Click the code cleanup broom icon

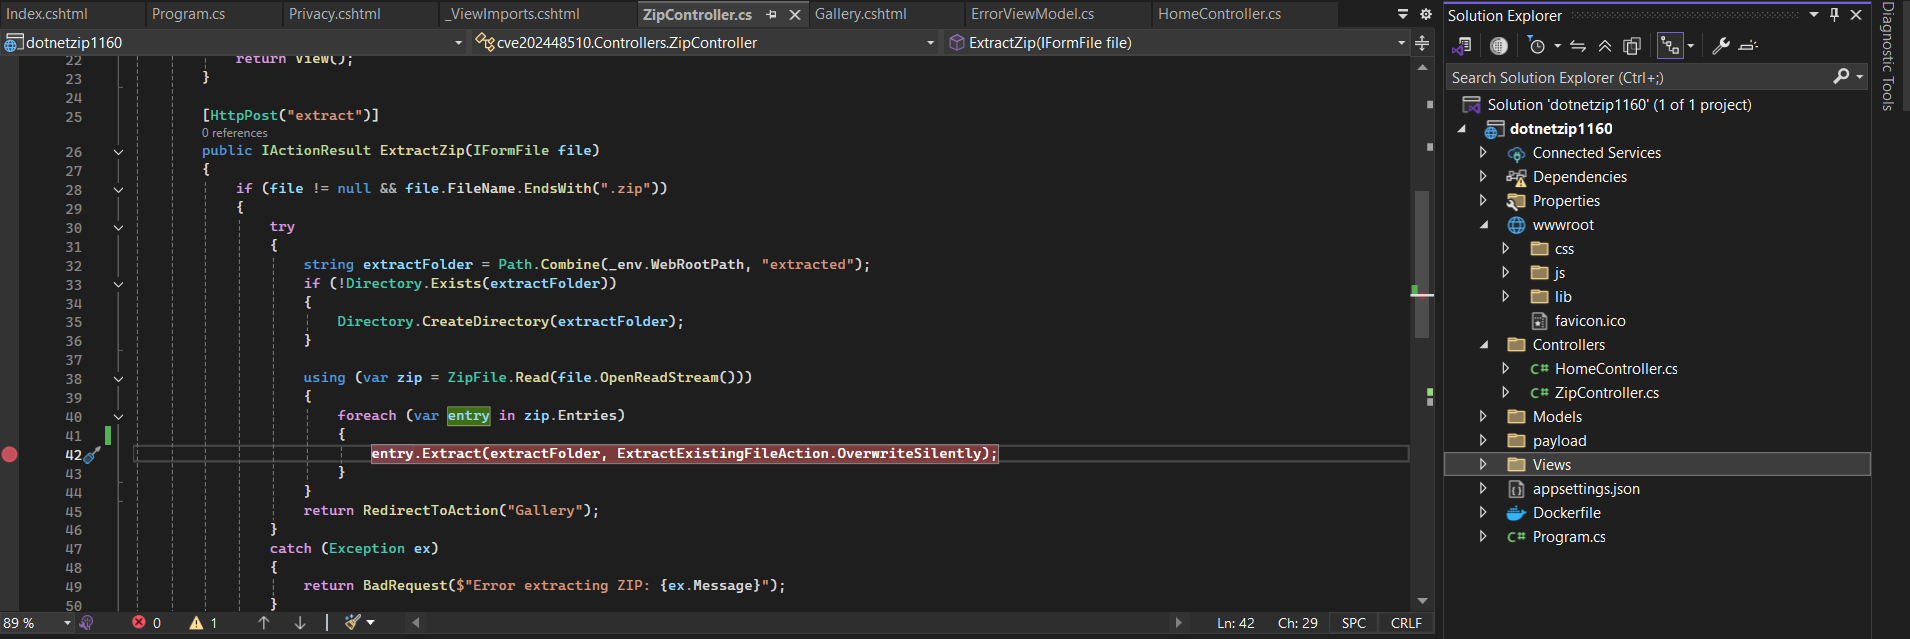353,623
